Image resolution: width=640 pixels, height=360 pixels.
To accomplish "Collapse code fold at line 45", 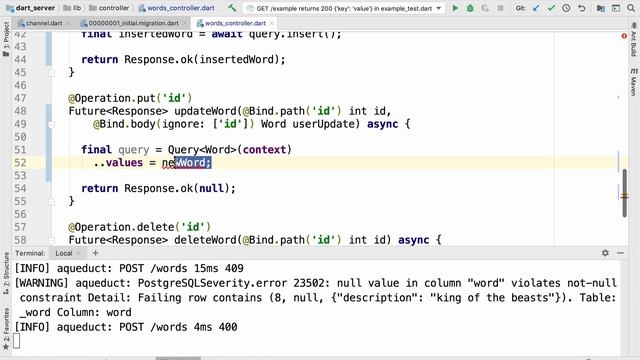I will (51, 73).
